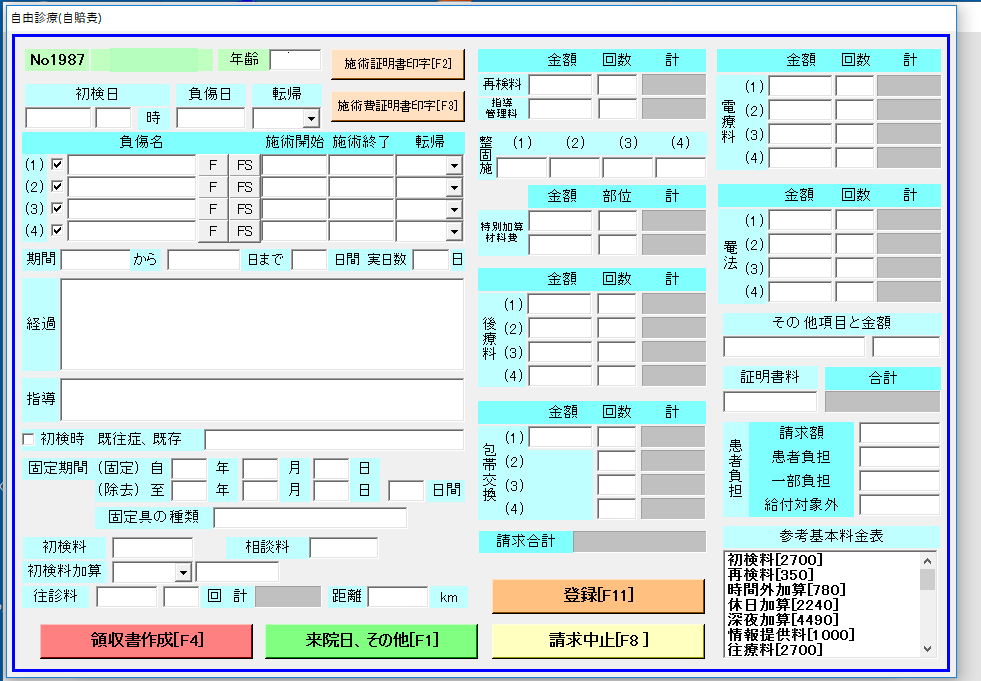Toggle the checkbox for injury row (3)
981x681 pixels.
58,209
